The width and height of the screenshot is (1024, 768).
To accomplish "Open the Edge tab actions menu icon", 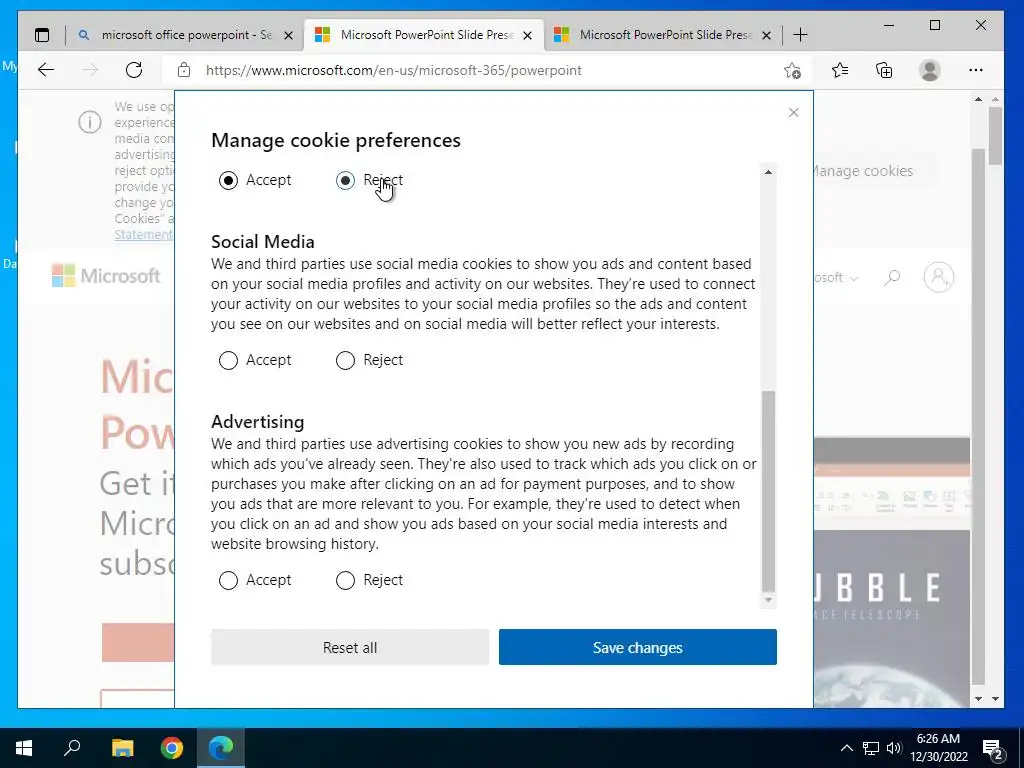I will [x=42, y=35].
